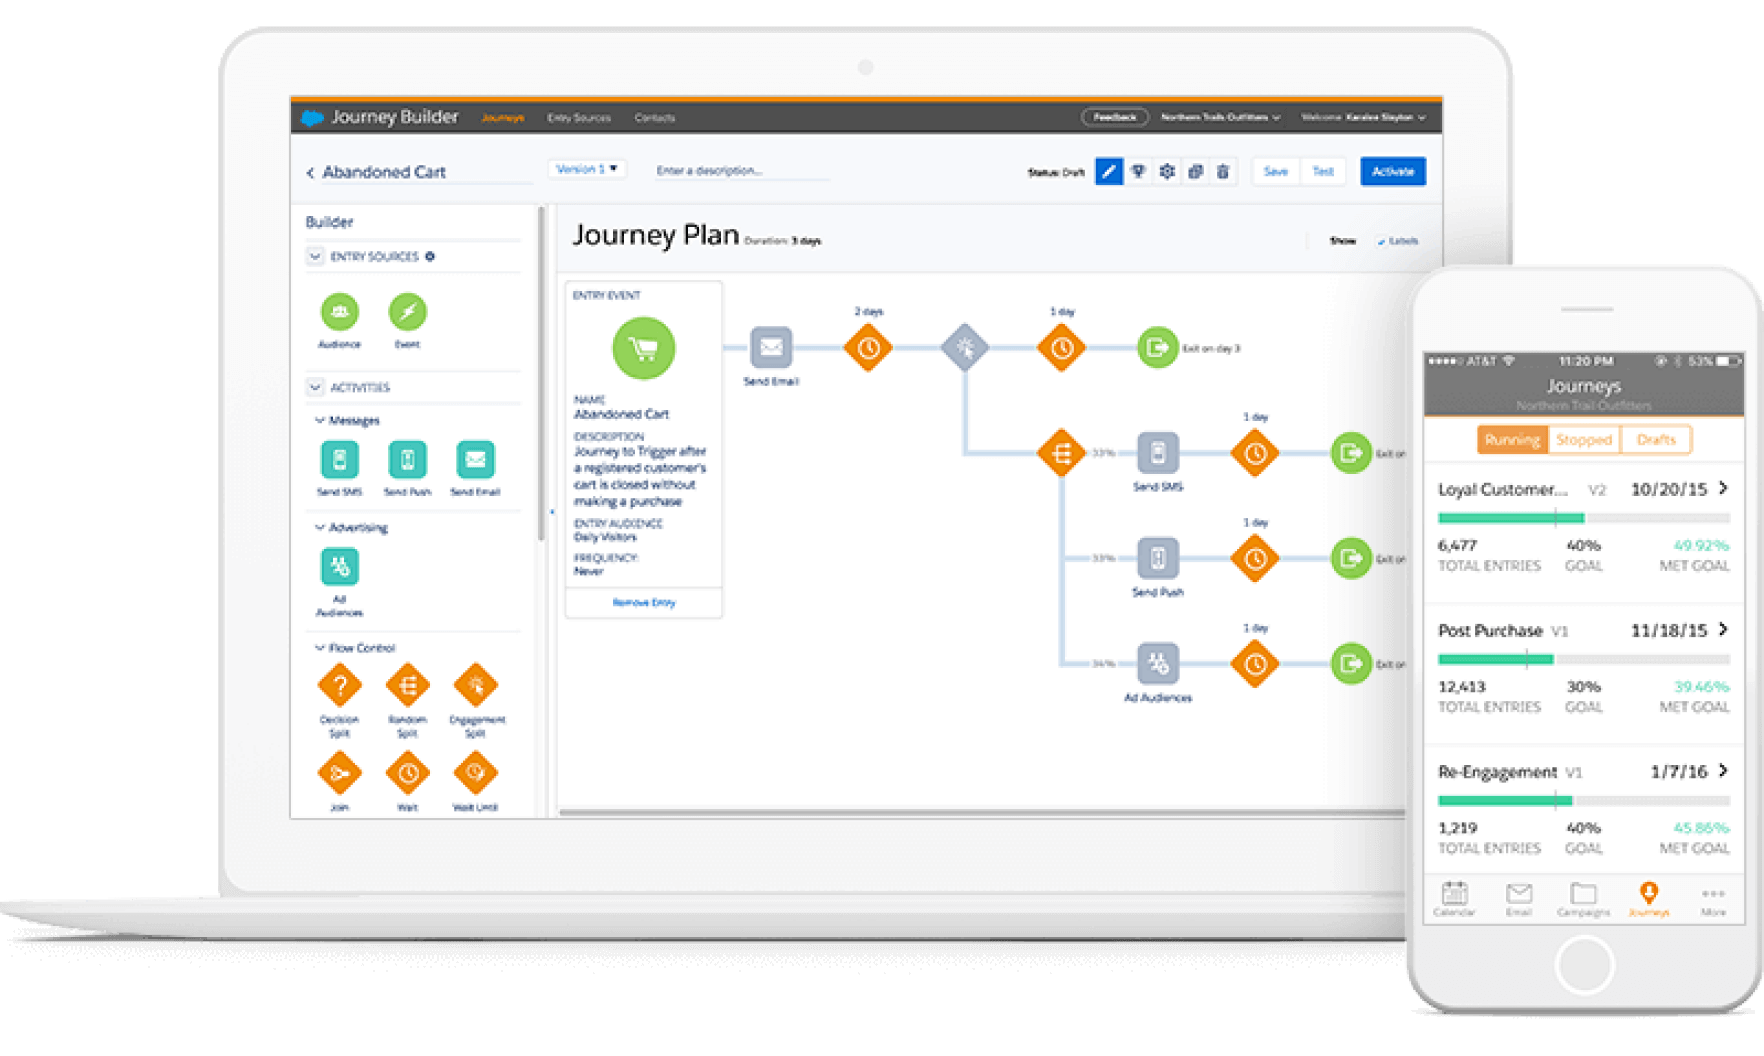1764x1056 pixels.
Task: Open the Send Email node on canvas
Action: point(771,347)
